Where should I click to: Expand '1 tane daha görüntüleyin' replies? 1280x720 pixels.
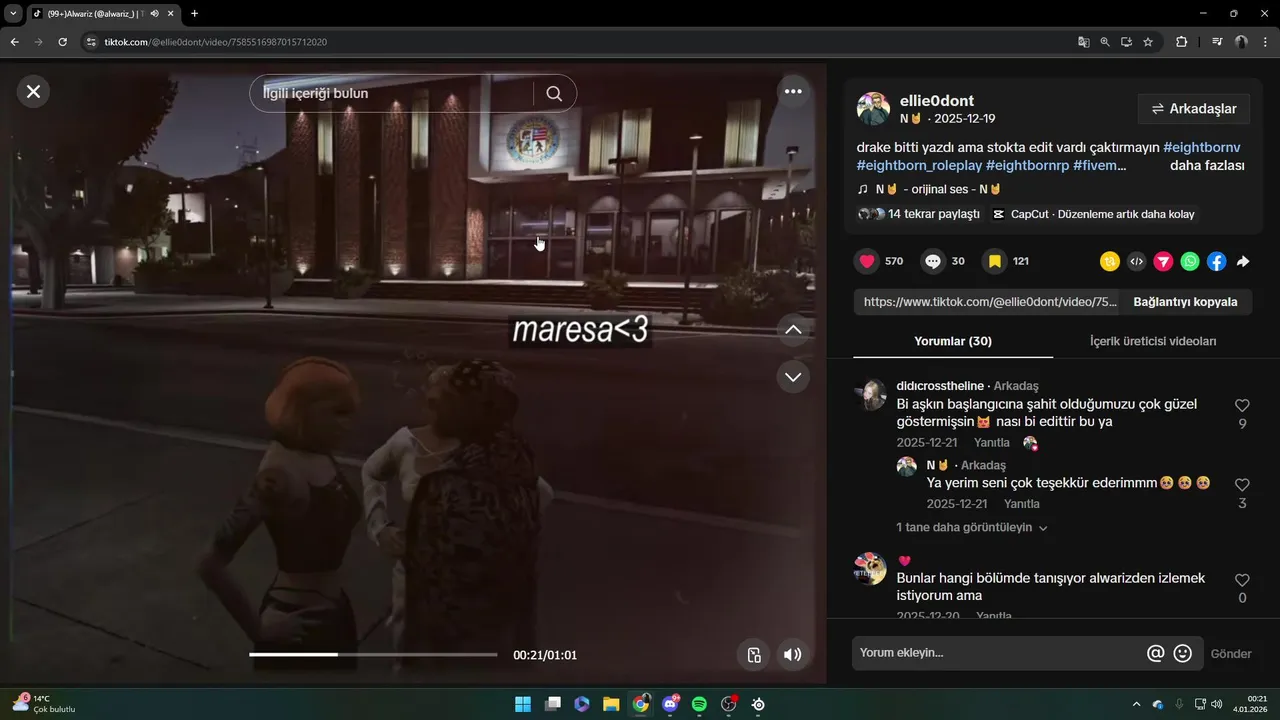(972, 527)
